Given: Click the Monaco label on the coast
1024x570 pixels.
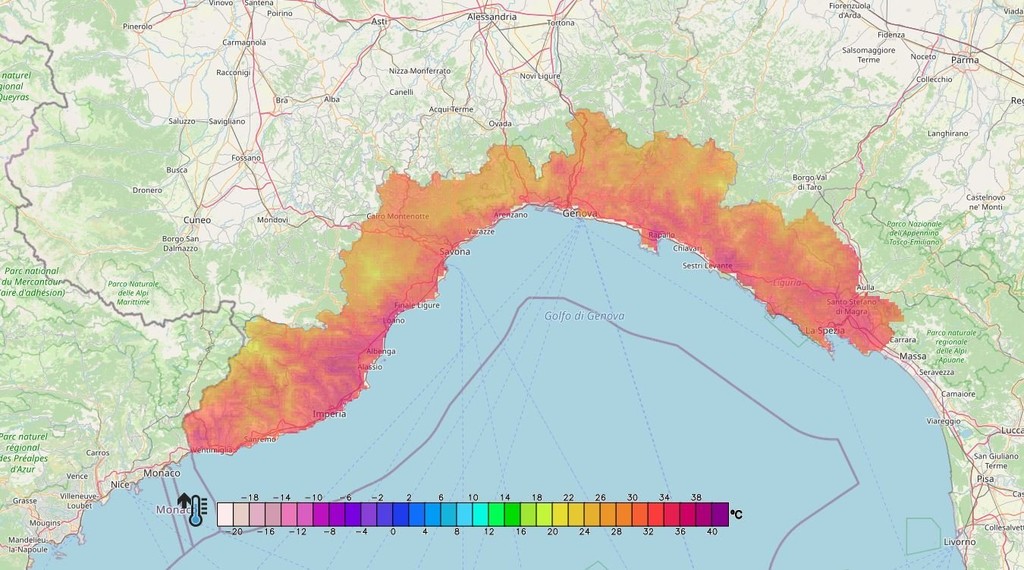Looking at the screenshot, I should coord(162,472).
